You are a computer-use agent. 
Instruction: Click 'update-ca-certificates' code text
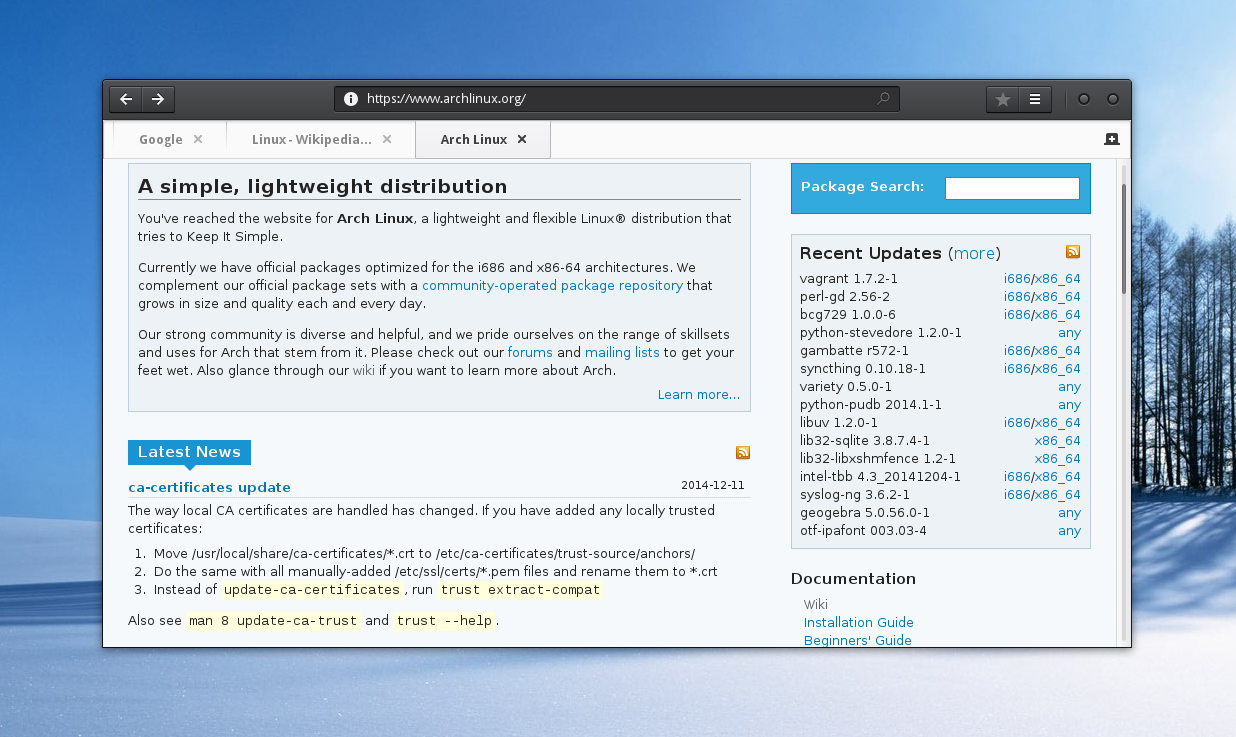[312, 590]
